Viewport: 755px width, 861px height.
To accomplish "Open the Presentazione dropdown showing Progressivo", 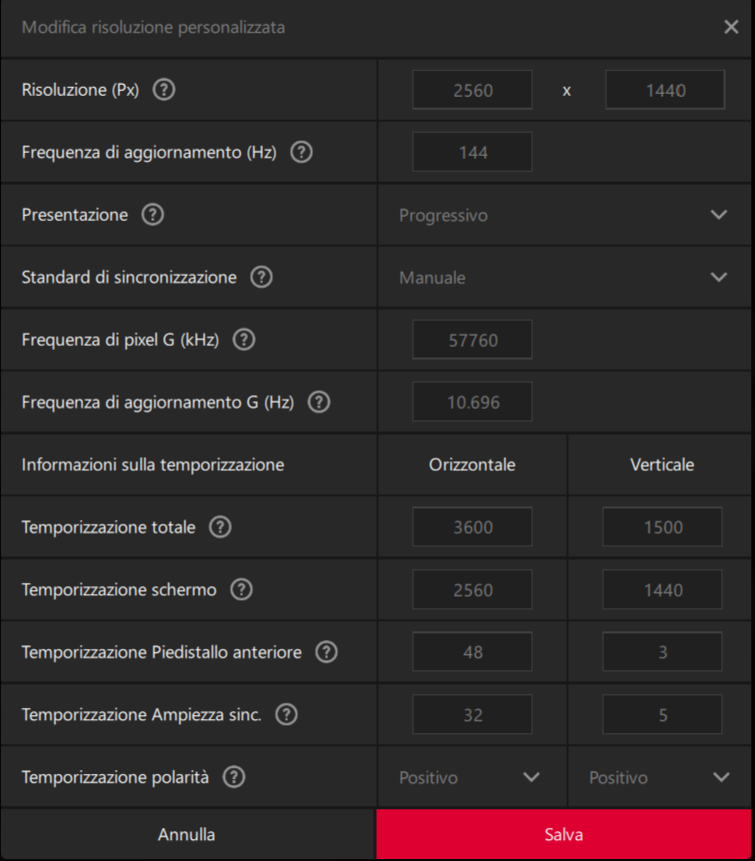I will (x=565, y=214).
